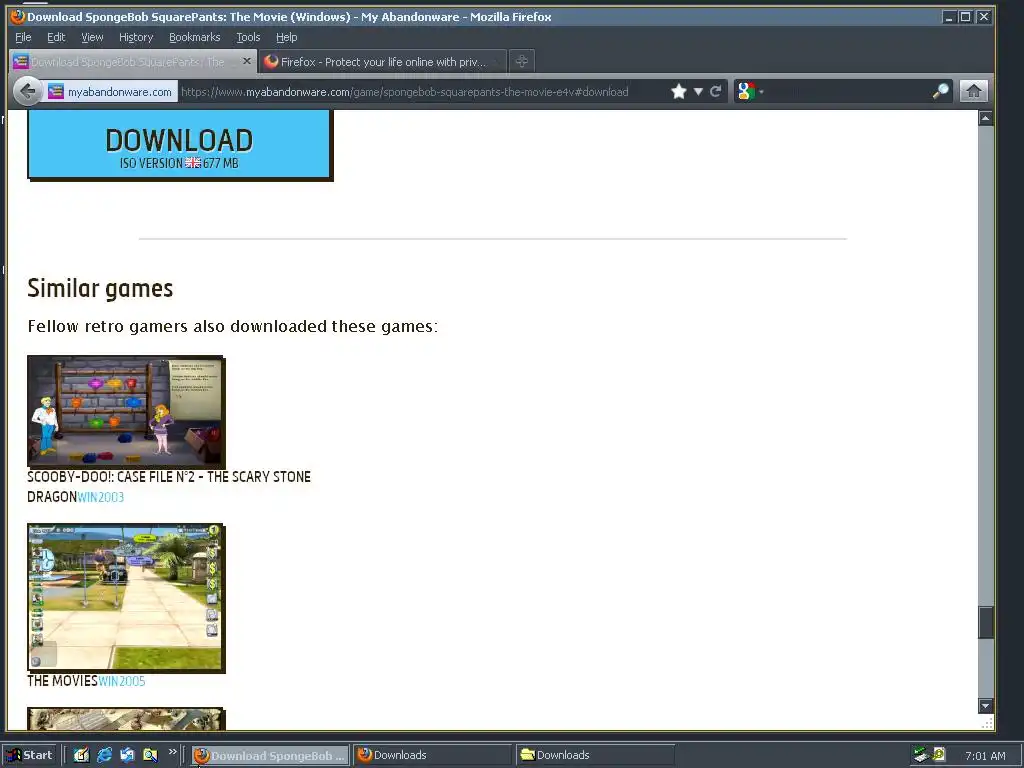Select the Download SpongeBob SquarePants tab
Viewport: 1024px width, 768px height.
pos(133,61)
